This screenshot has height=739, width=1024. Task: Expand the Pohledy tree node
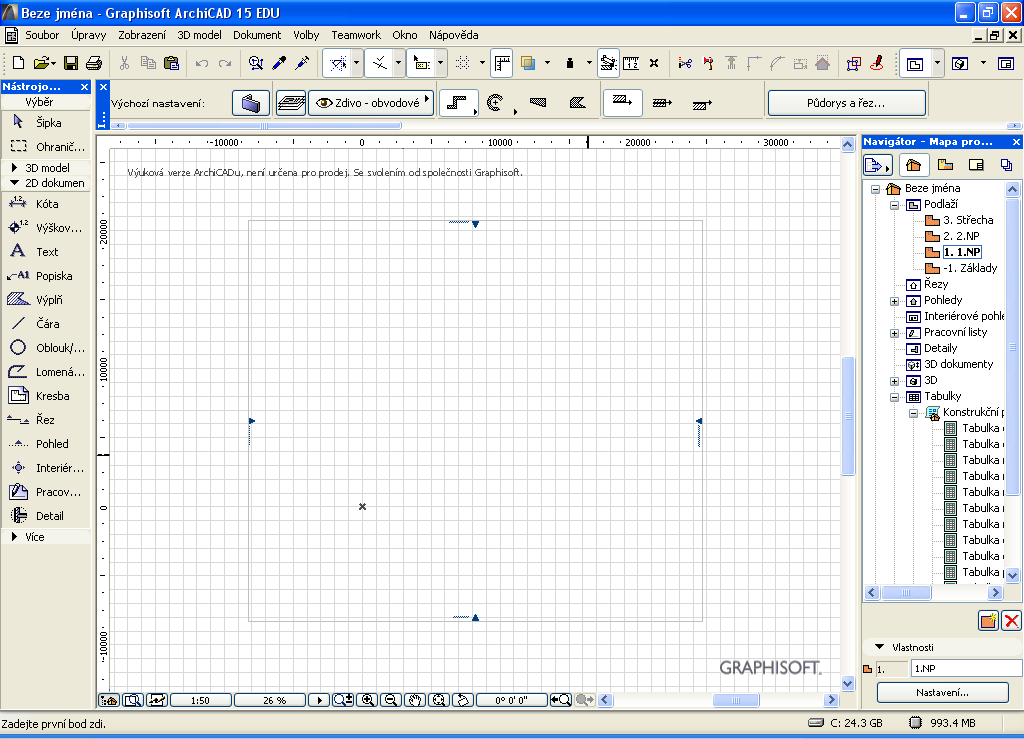point(895,301)
